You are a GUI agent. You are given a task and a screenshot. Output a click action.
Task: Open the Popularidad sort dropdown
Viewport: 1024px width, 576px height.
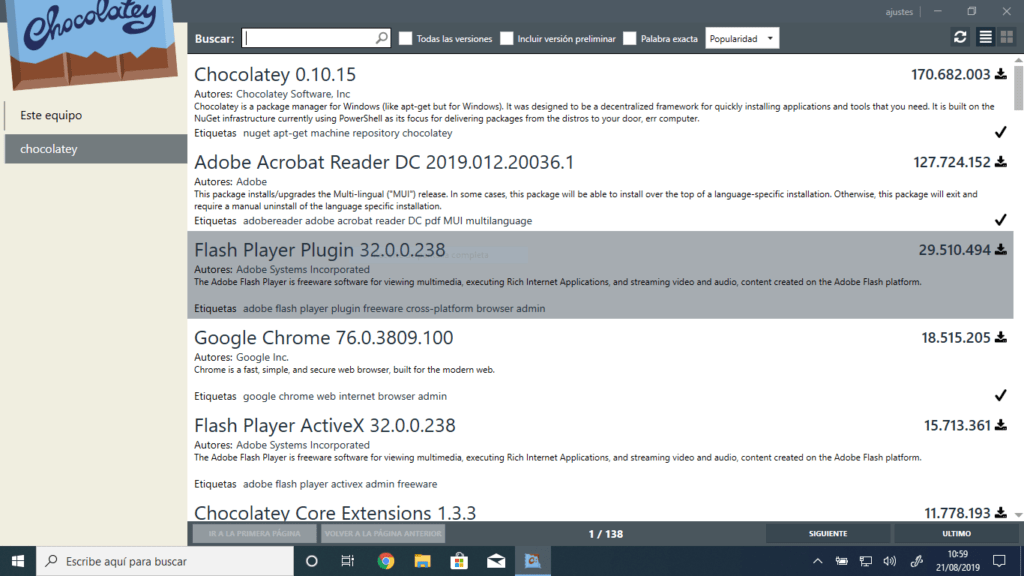(742, 39)
